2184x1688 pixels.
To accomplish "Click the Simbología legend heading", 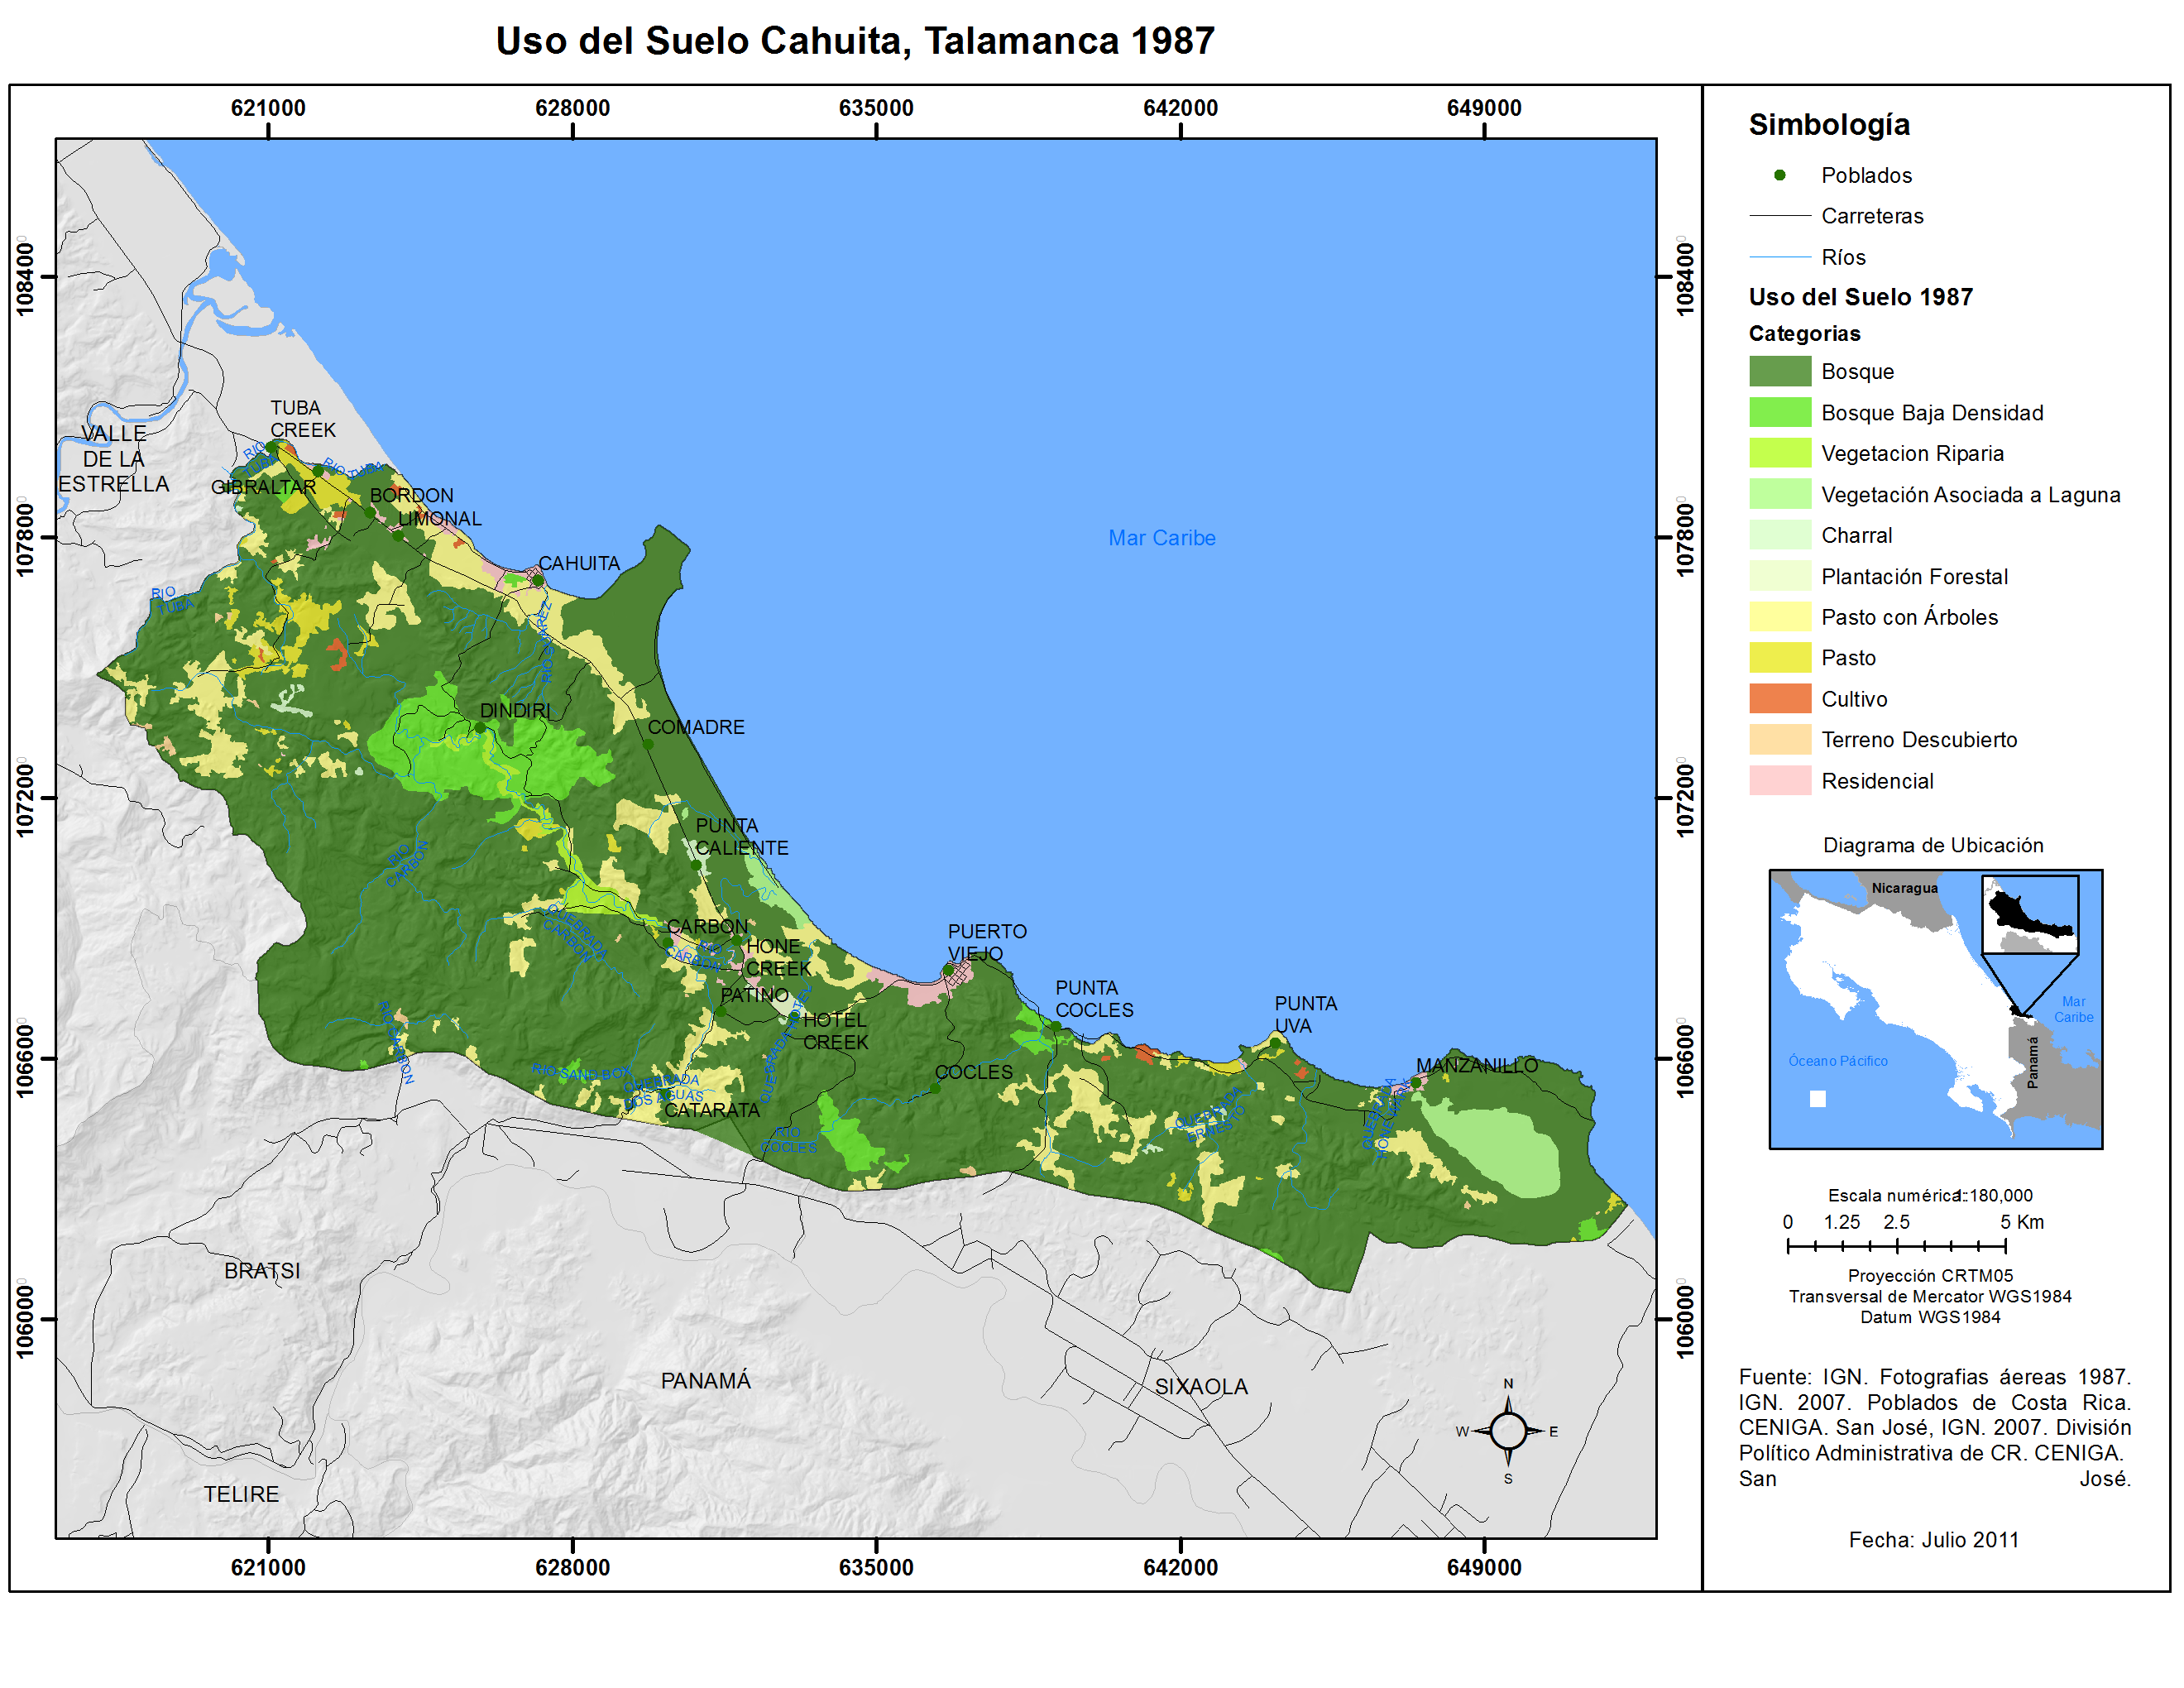I will 1828,124.
